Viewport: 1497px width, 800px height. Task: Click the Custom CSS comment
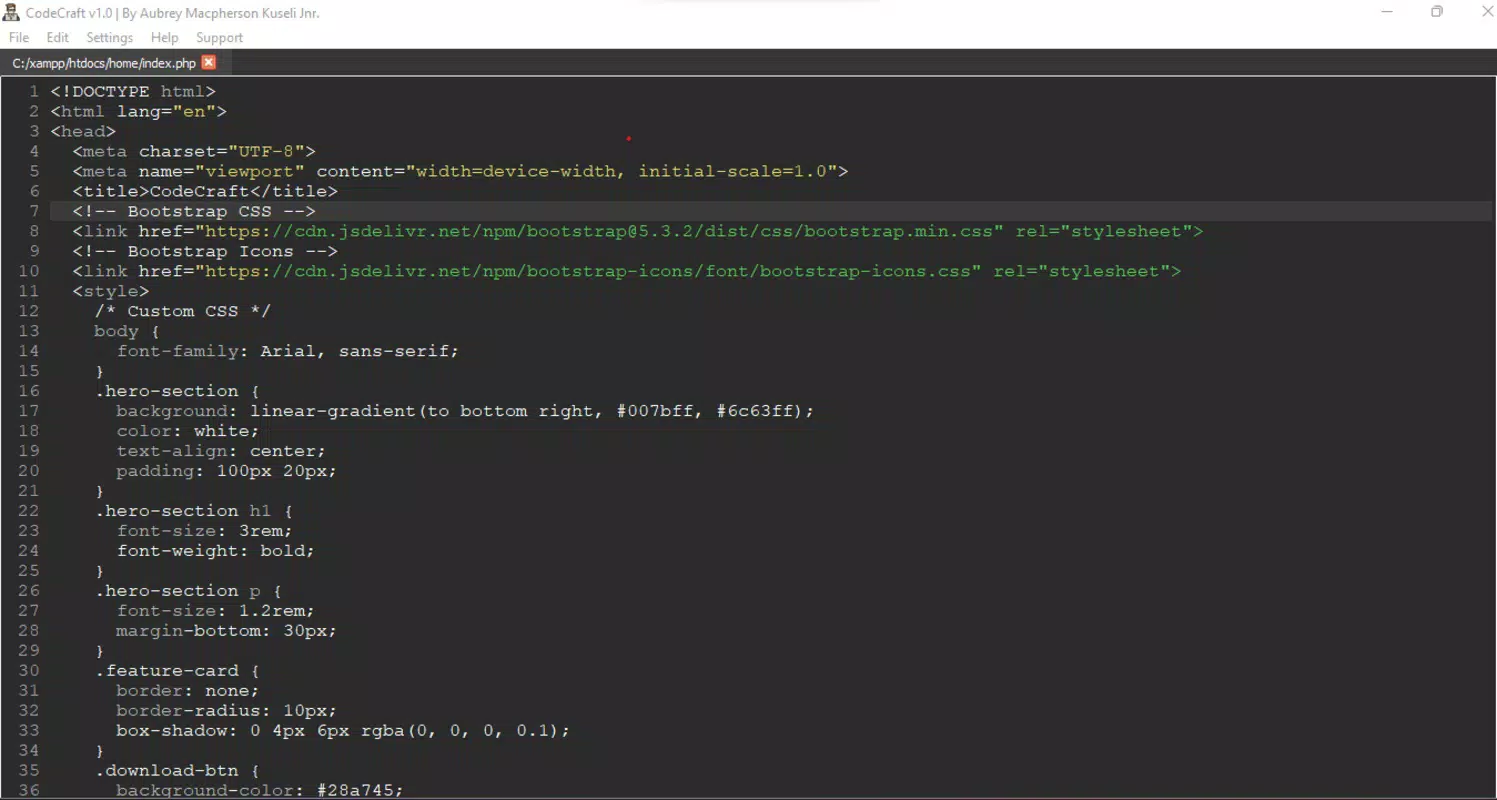[x=183, y=311]
